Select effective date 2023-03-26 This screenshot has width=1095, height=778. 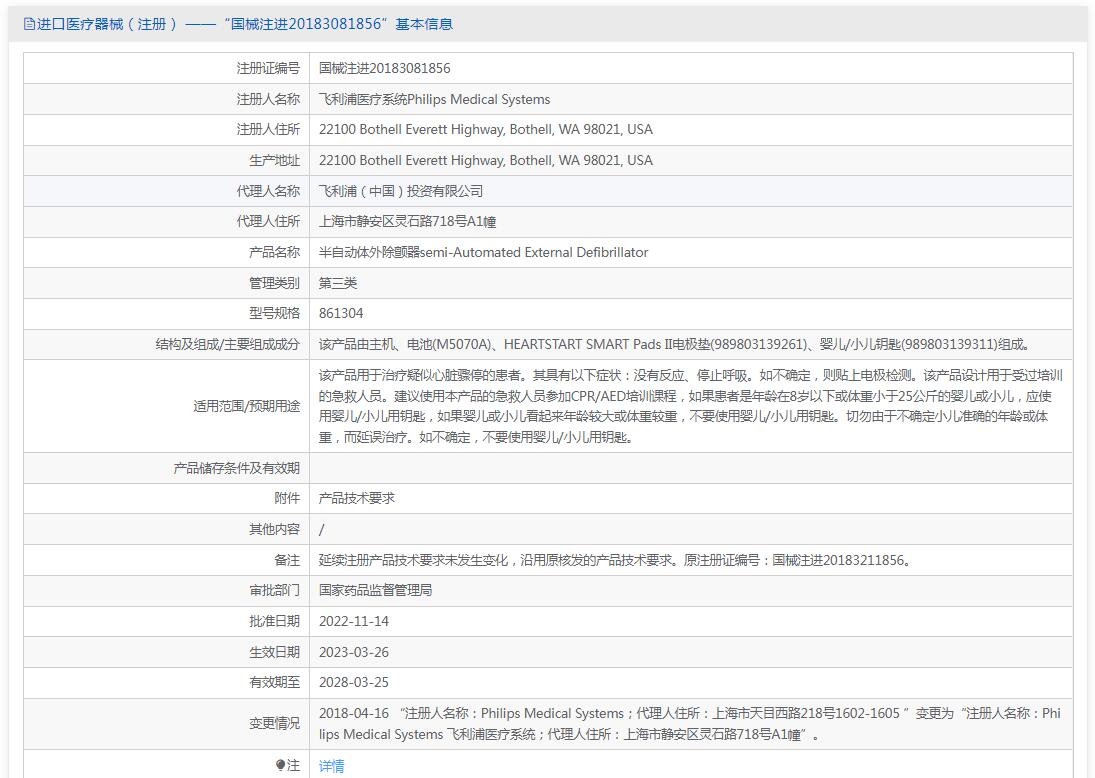[353, 652]
